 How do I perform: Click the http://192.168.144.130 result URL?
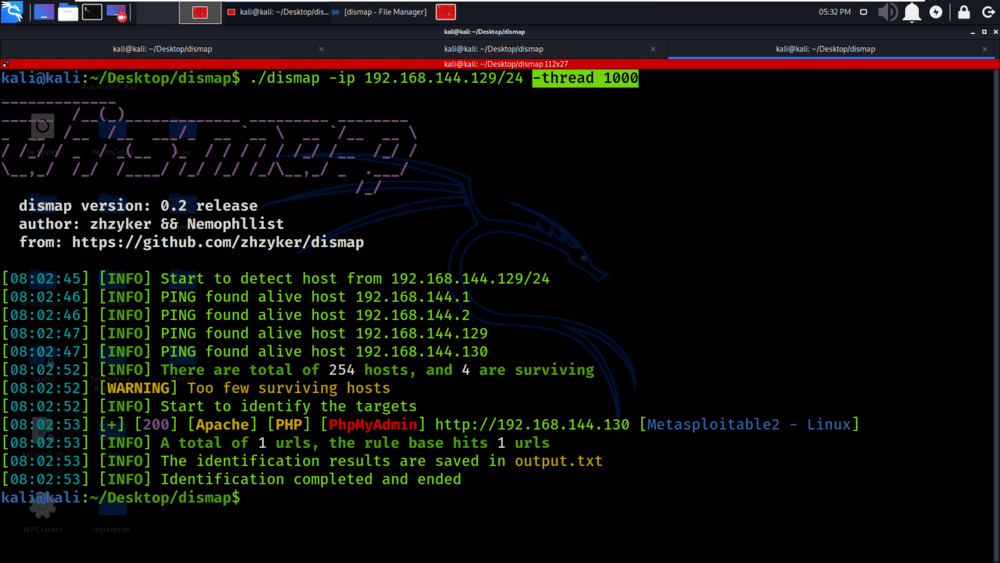[x=532, y=425]
